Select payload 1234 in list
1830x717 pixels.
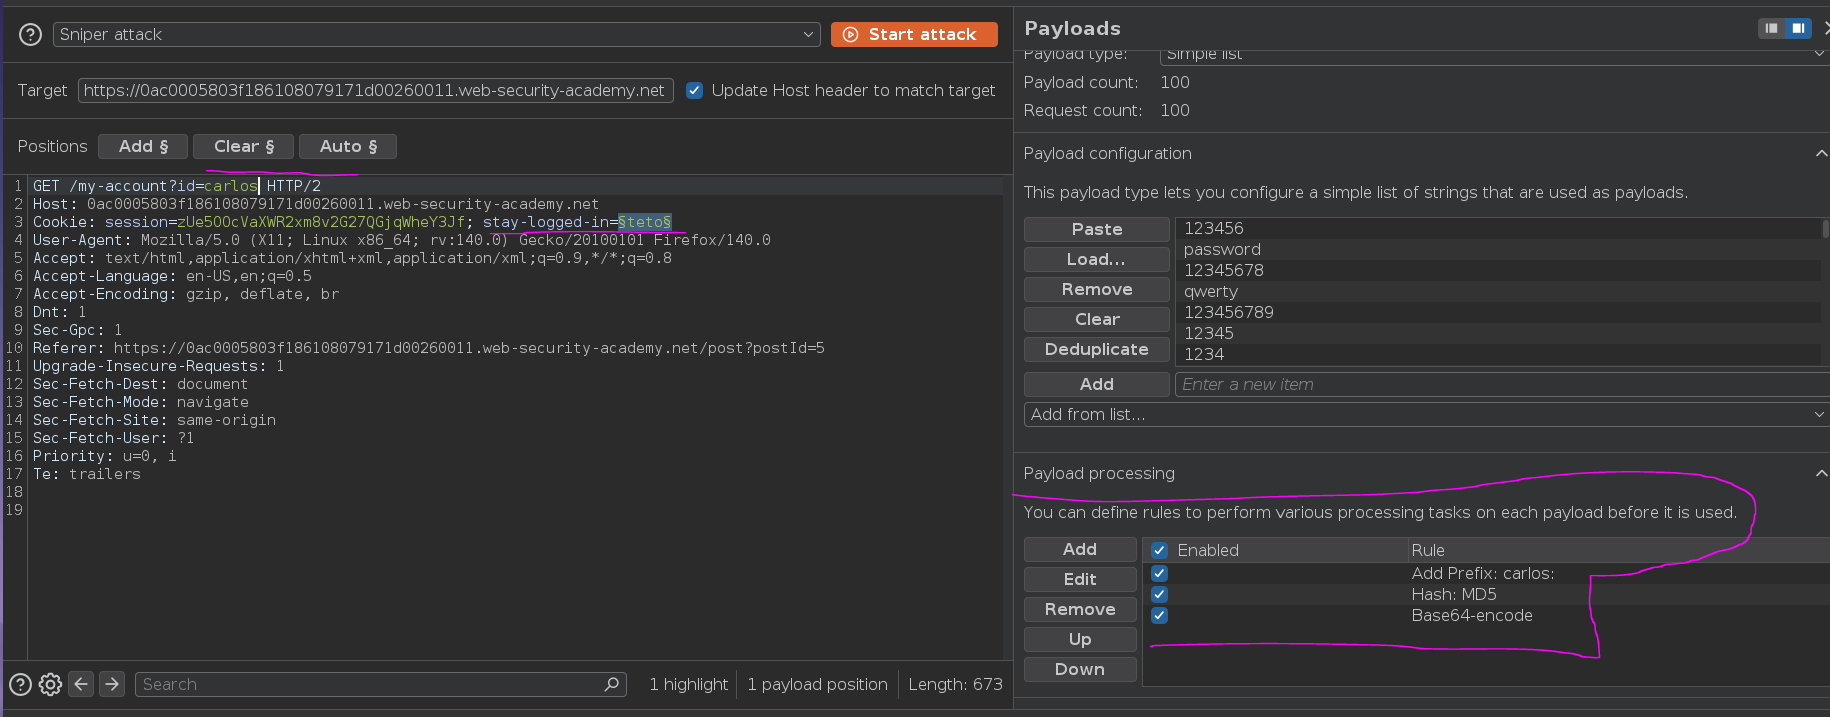click(1498, 354)
